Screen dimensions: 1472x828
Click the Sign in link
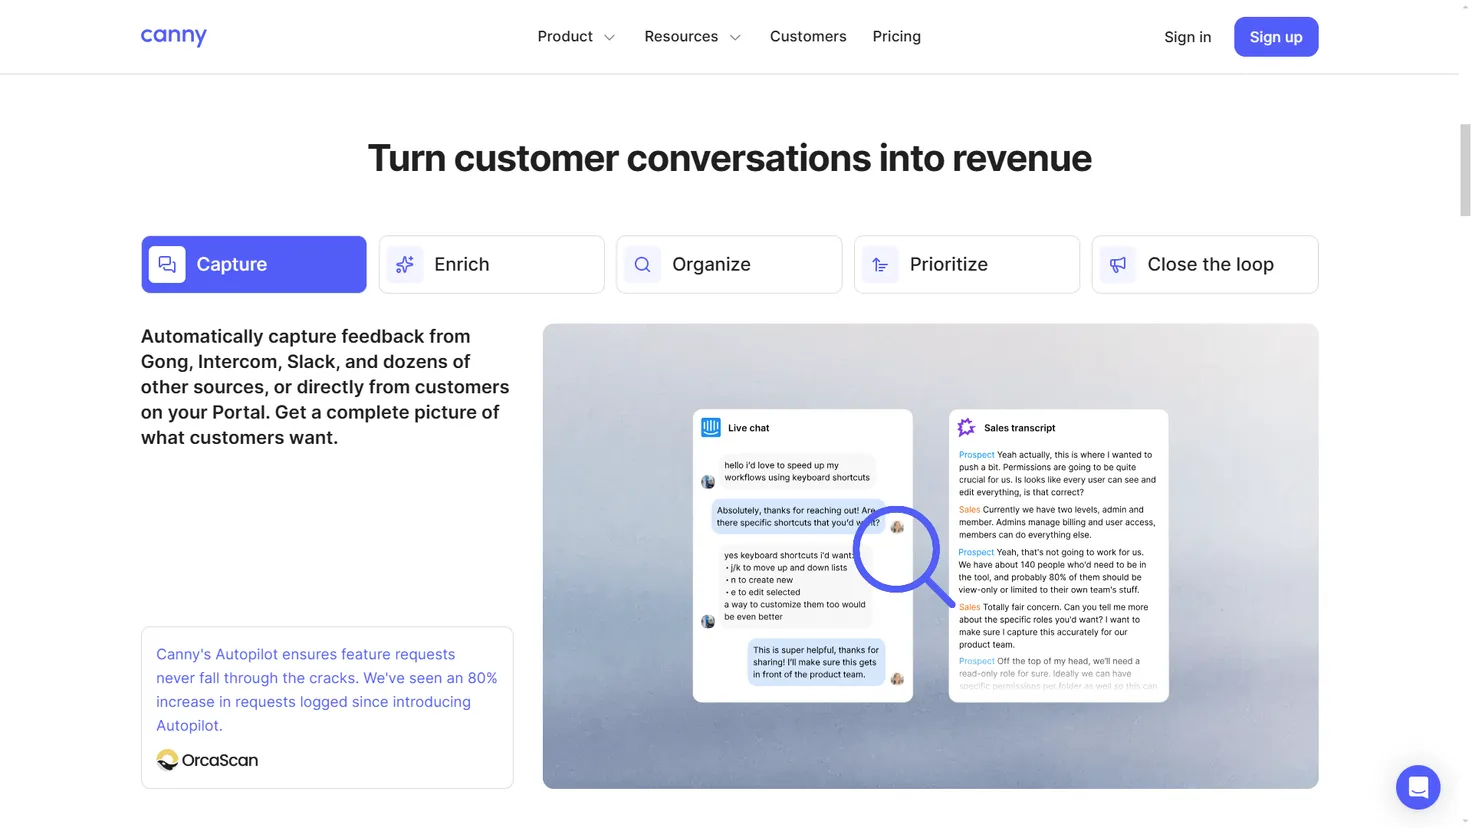(x=1187, y=37)
